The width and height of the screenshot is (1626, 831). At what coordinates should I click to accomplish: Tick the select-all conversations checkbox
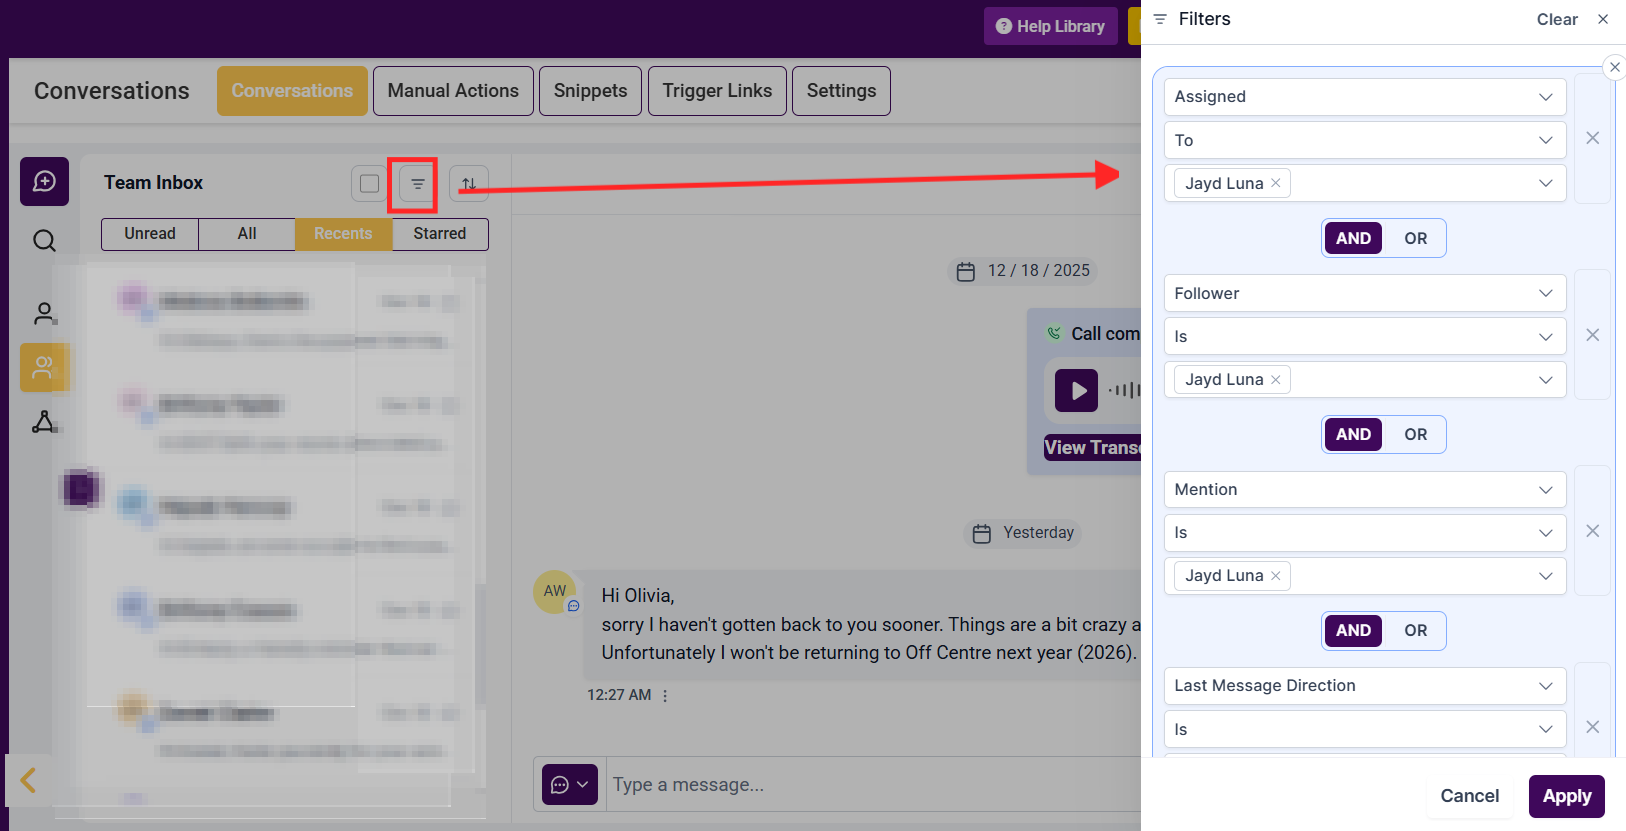click(370, 184)
